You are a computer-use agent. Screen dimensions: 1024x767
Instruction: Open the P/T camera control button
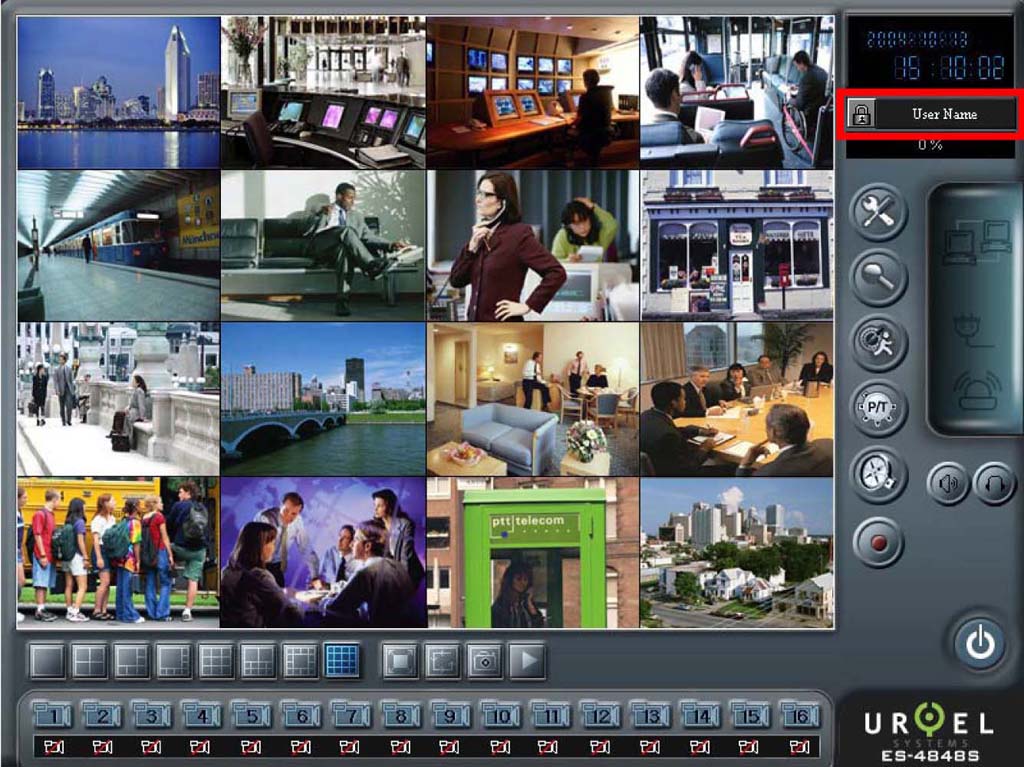(x=878, y=408)
